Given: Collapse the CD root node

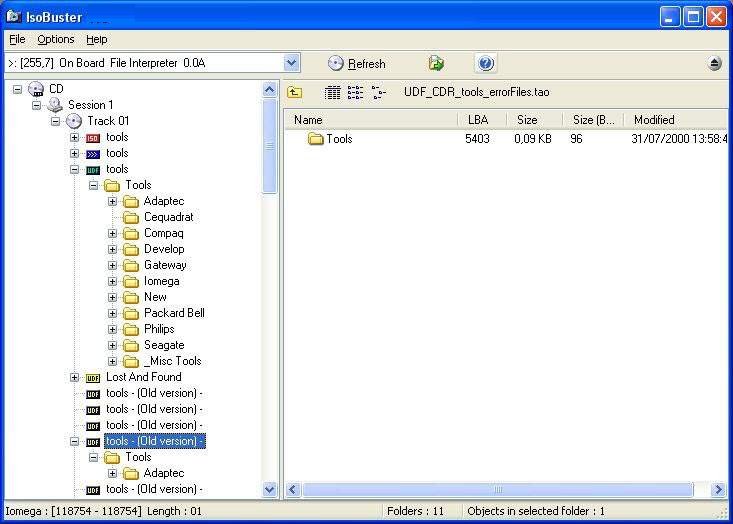Looking at the screenshot, I should click(x=17, y=89).
